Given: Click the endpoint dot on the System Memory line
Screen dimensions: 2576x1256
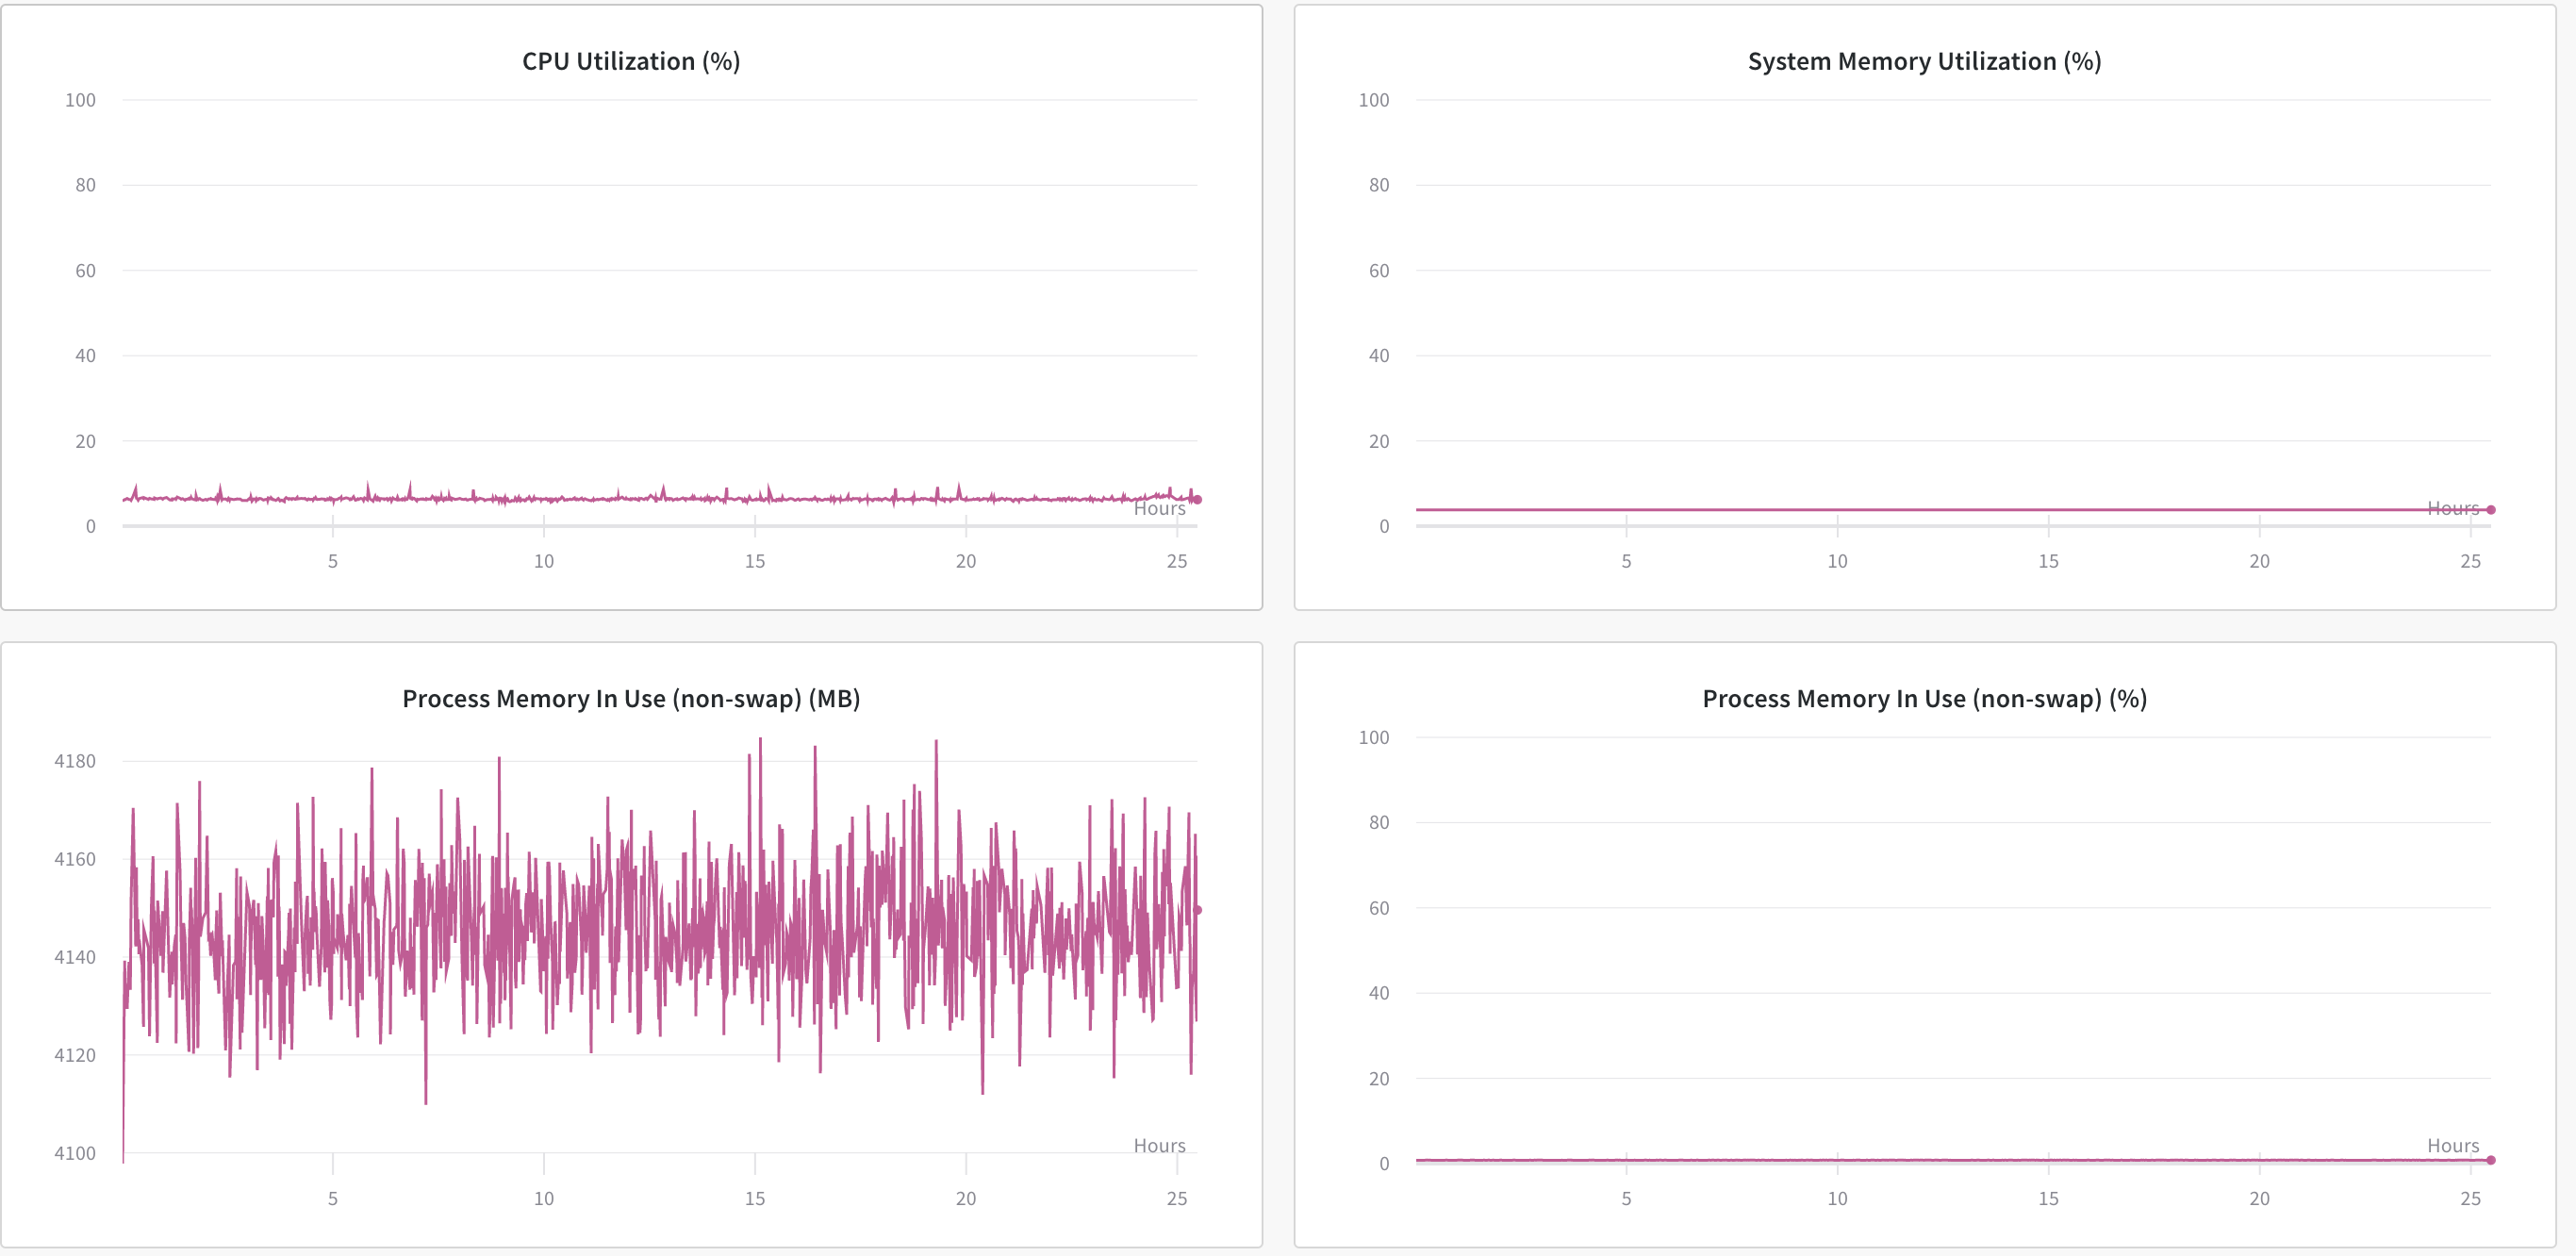Looking at the screenshot, I should click(2490, 510).
